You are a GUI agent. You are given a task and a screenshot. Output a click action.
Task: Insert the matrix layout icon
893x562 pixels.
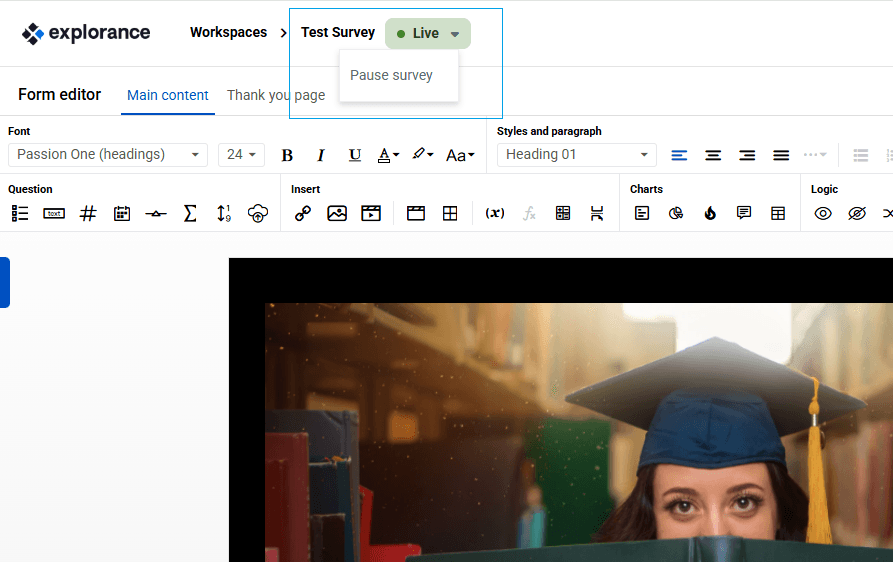pos(563,214)
